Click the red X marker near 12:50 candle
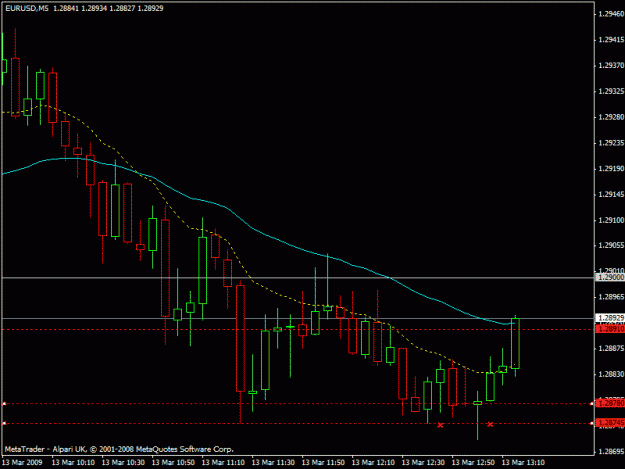625x469 pixels. tap(490, 424)
